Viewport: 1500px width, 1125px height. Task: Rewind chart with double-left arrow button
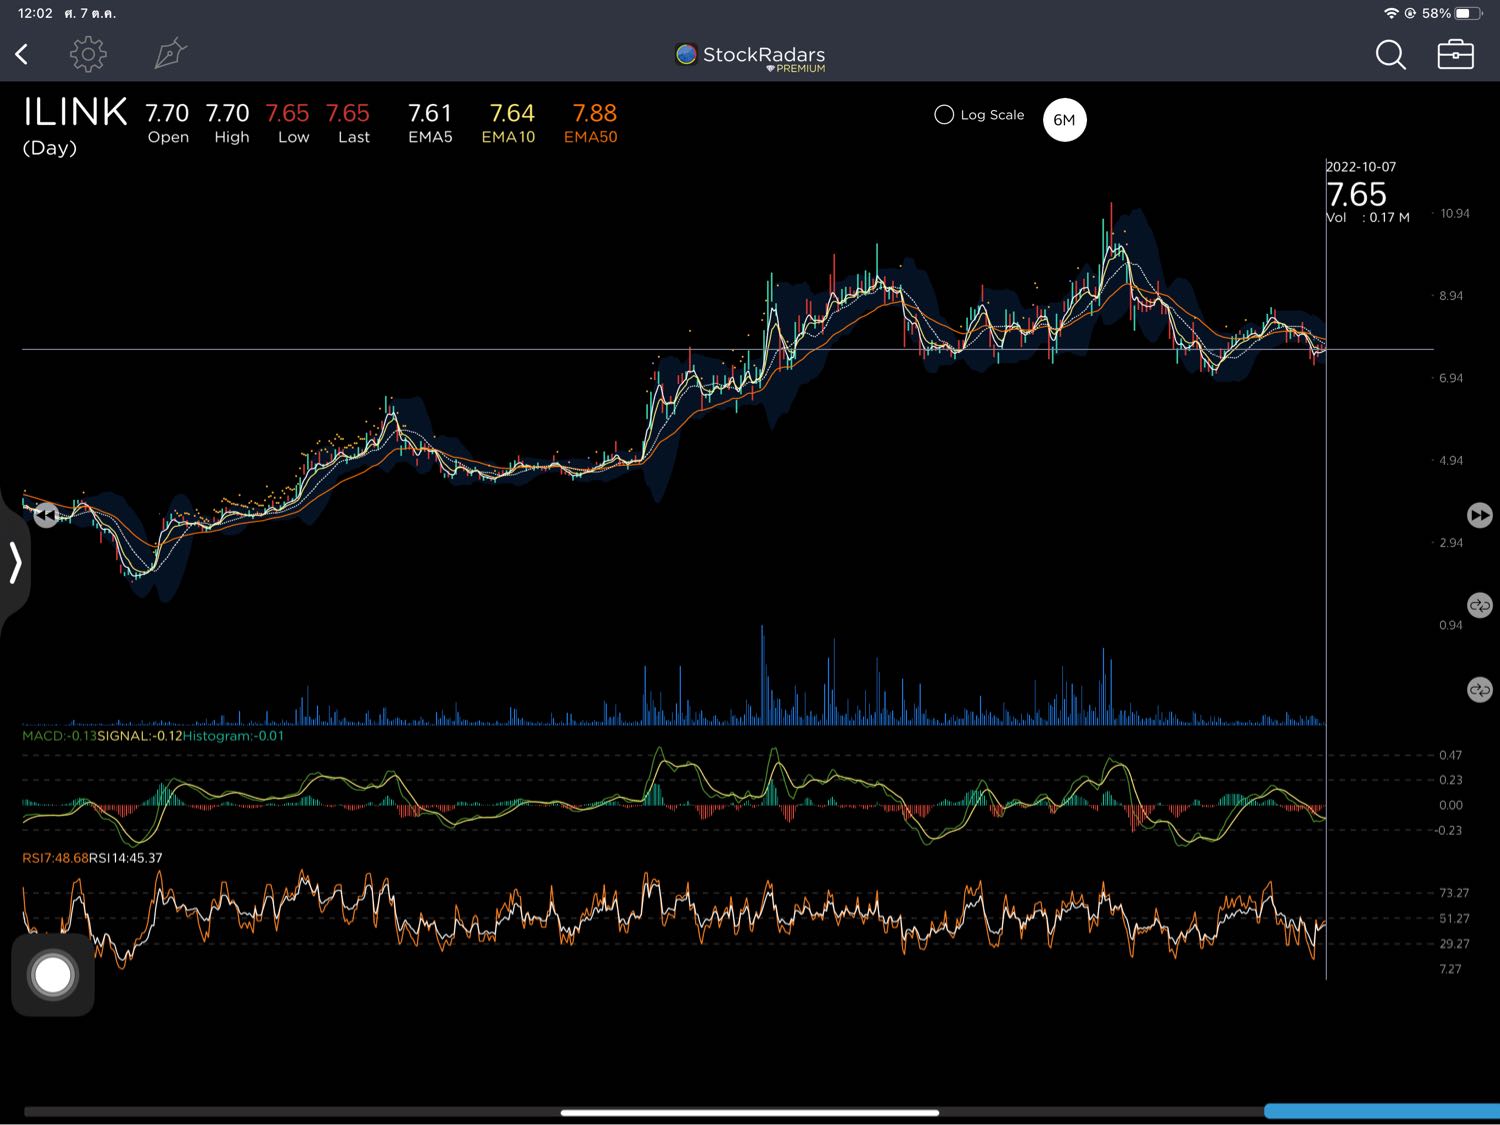point(46,516)
